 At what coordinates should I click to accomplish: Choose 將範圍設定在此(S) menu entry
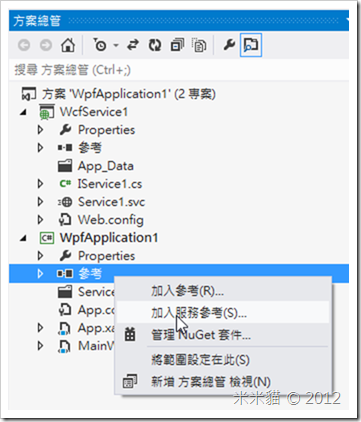pos(223,360)
